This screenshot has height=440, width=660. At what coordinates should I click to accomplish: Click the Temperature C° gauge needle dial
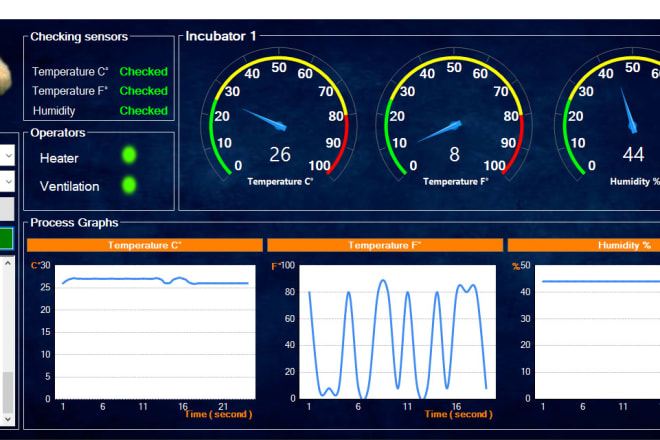279,116
